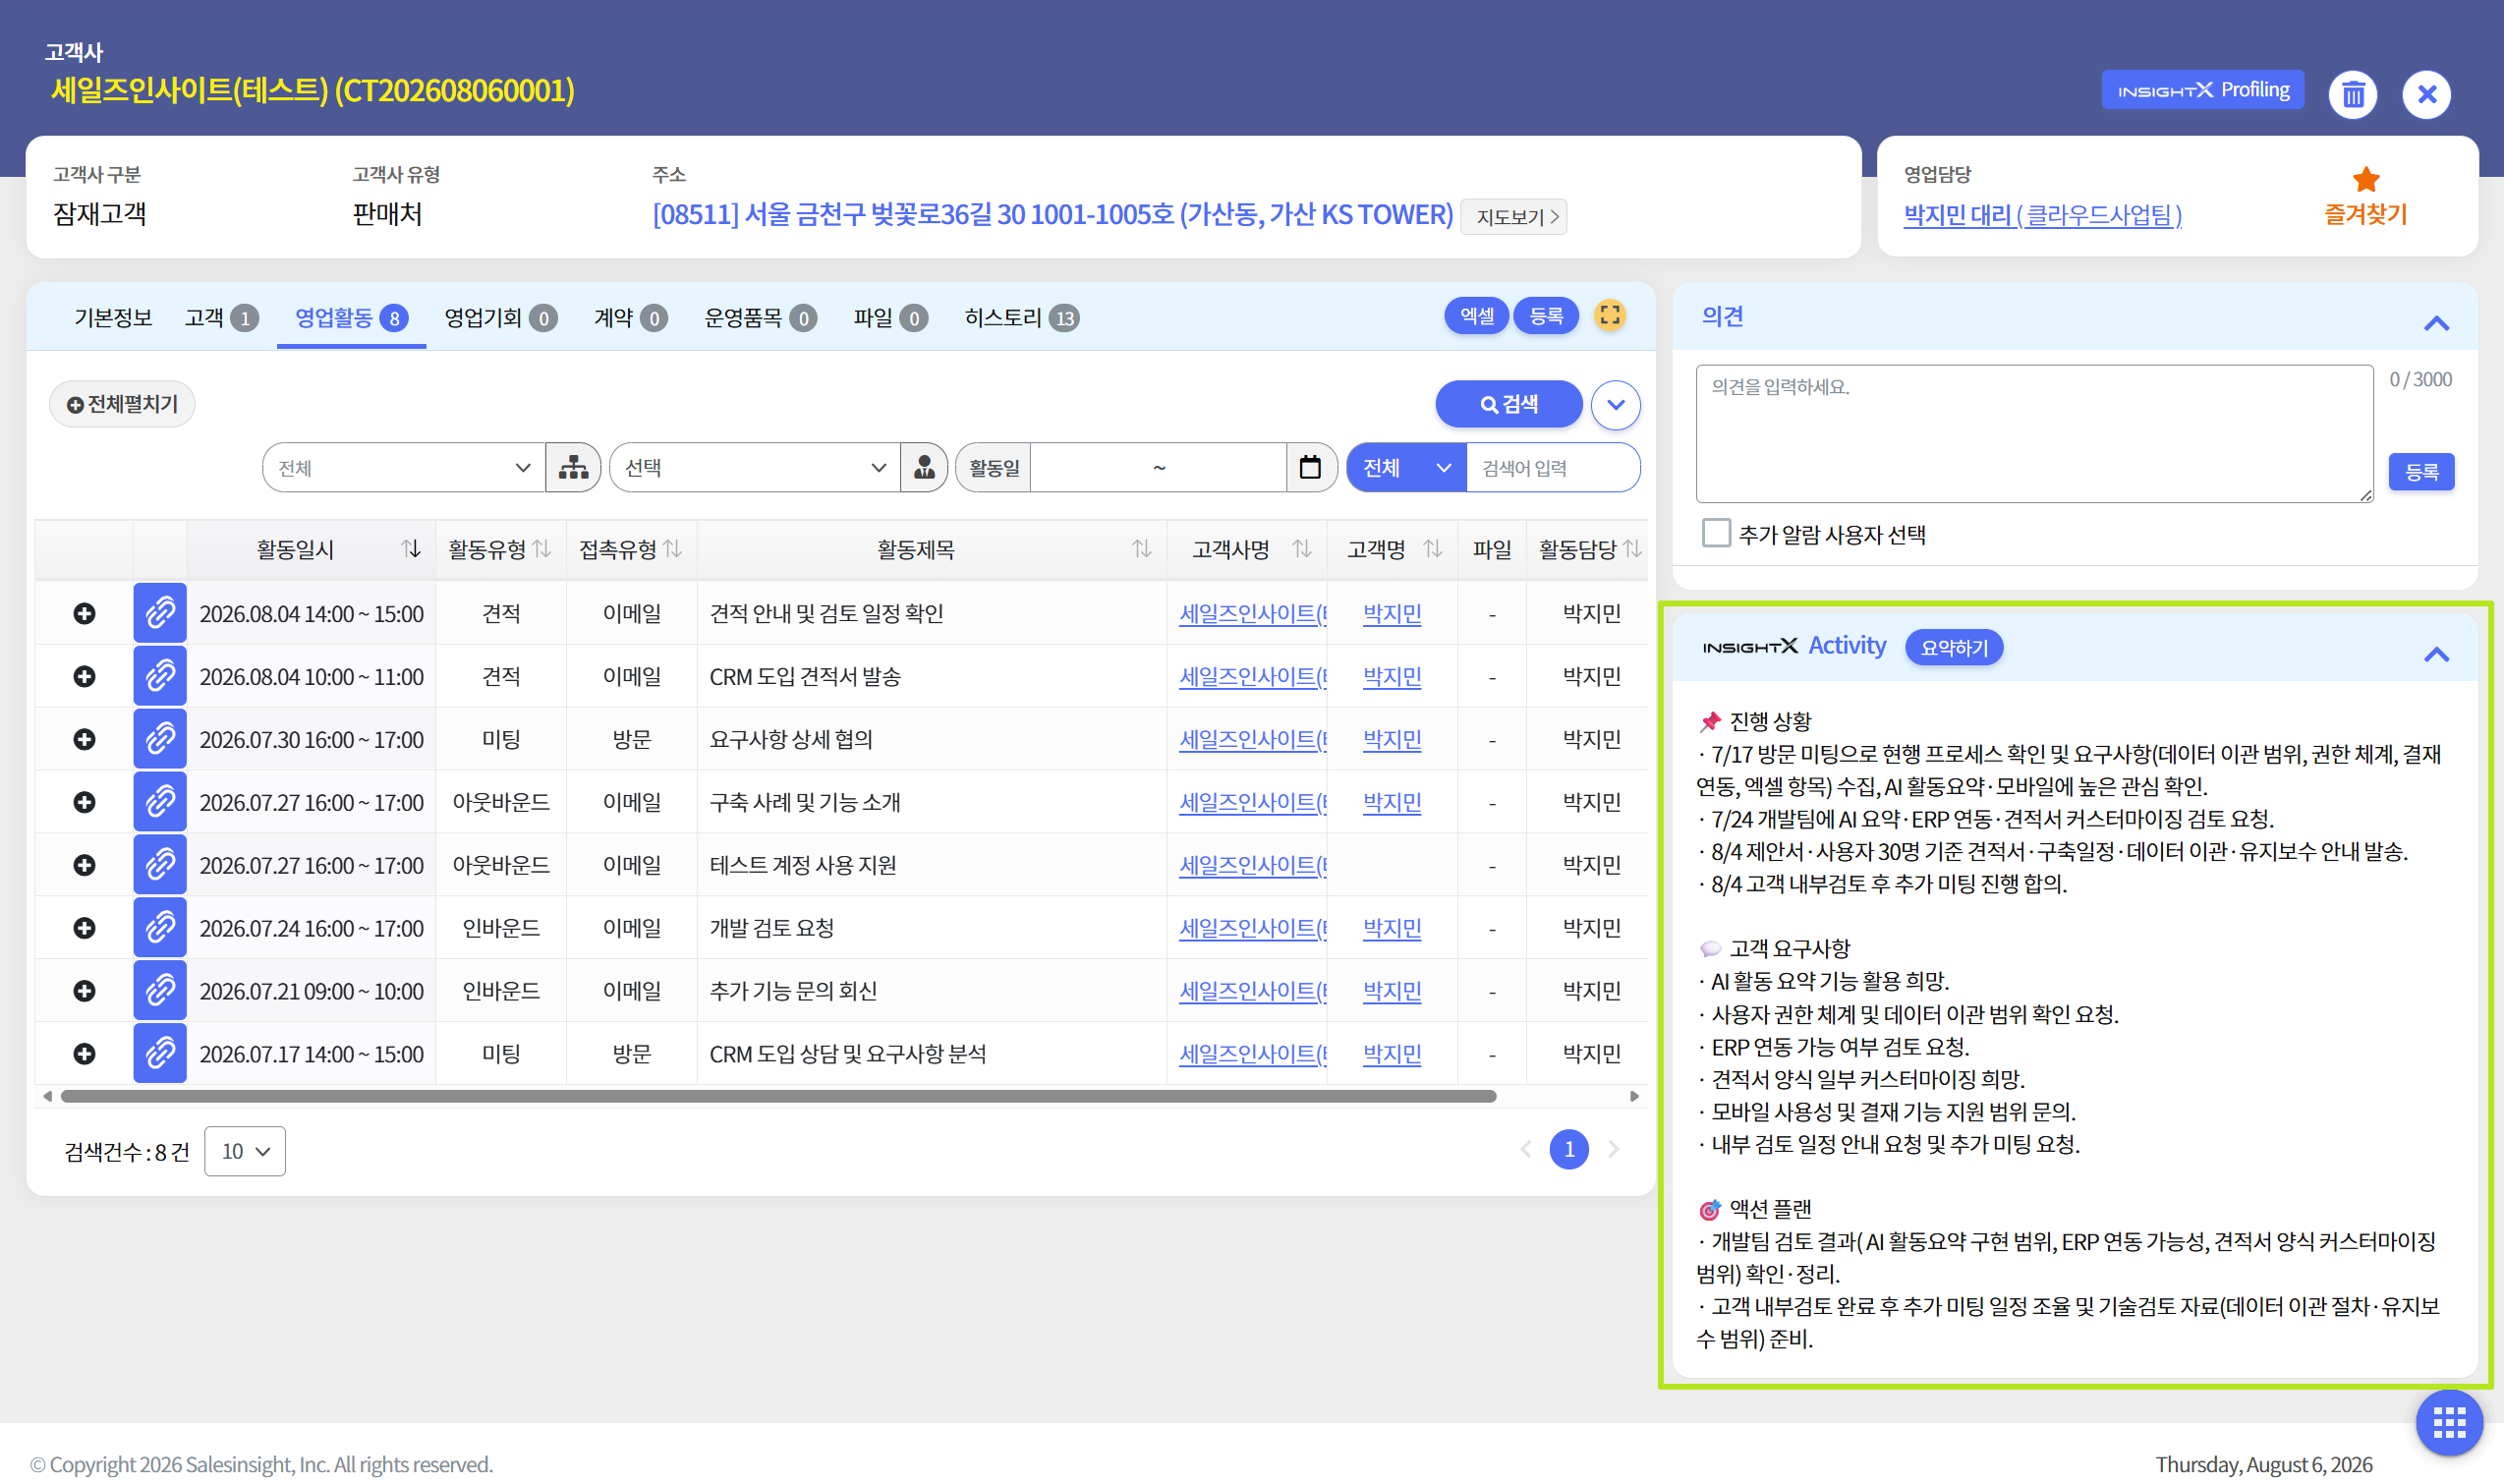2504x1484 pixels.
Task: Sort by 활동일시 column sort icon
Action: 411,548
